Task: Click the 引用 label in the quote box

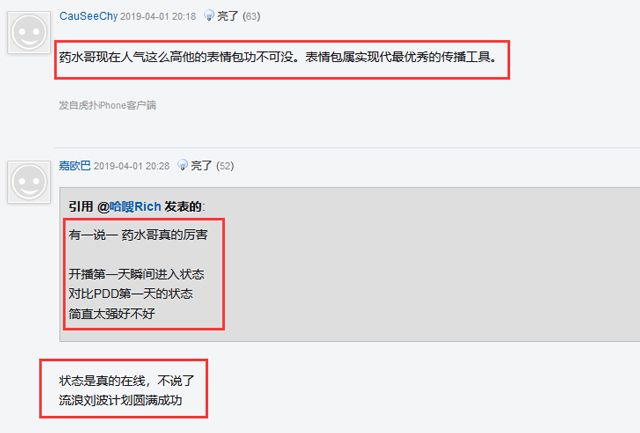Action: point(81,207)
